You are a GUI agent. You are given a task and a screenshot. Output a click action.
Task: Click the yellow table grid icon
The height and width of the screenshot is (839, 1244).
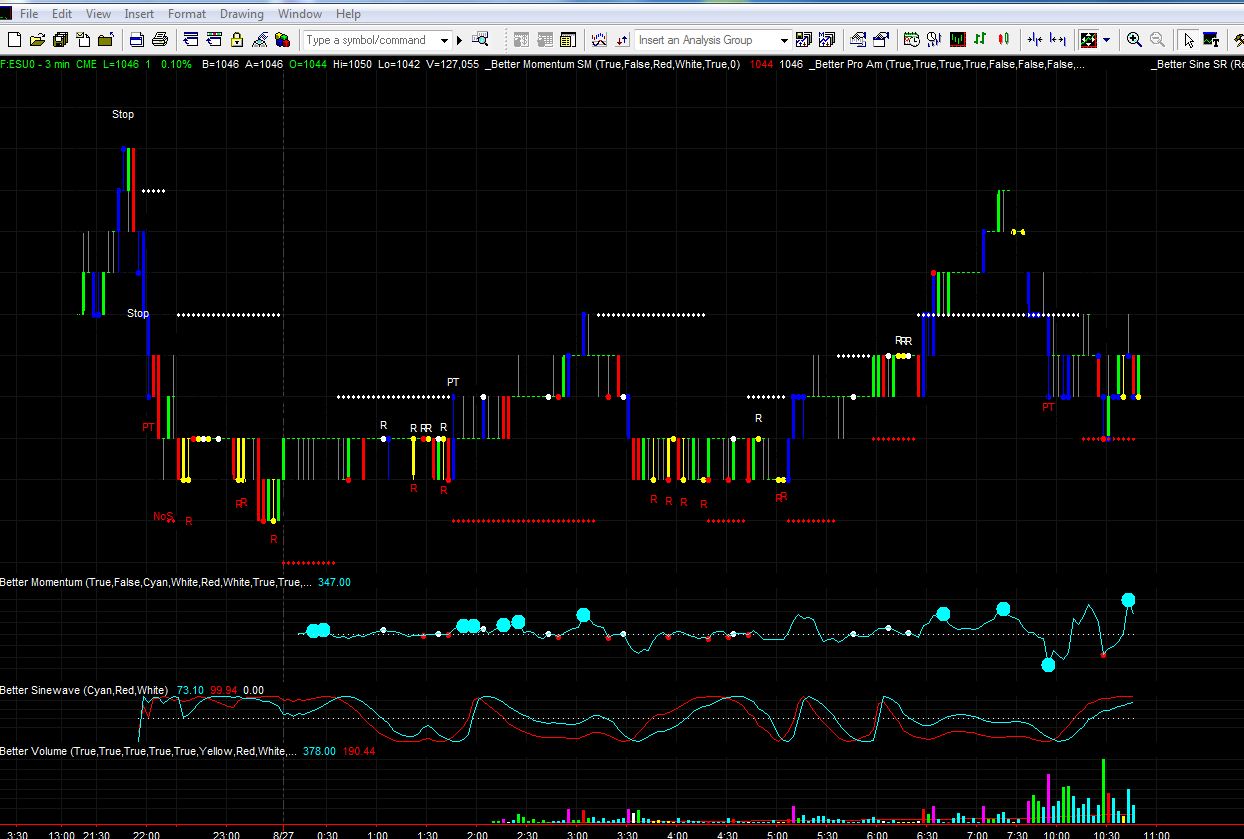click(x=567, y=40)
